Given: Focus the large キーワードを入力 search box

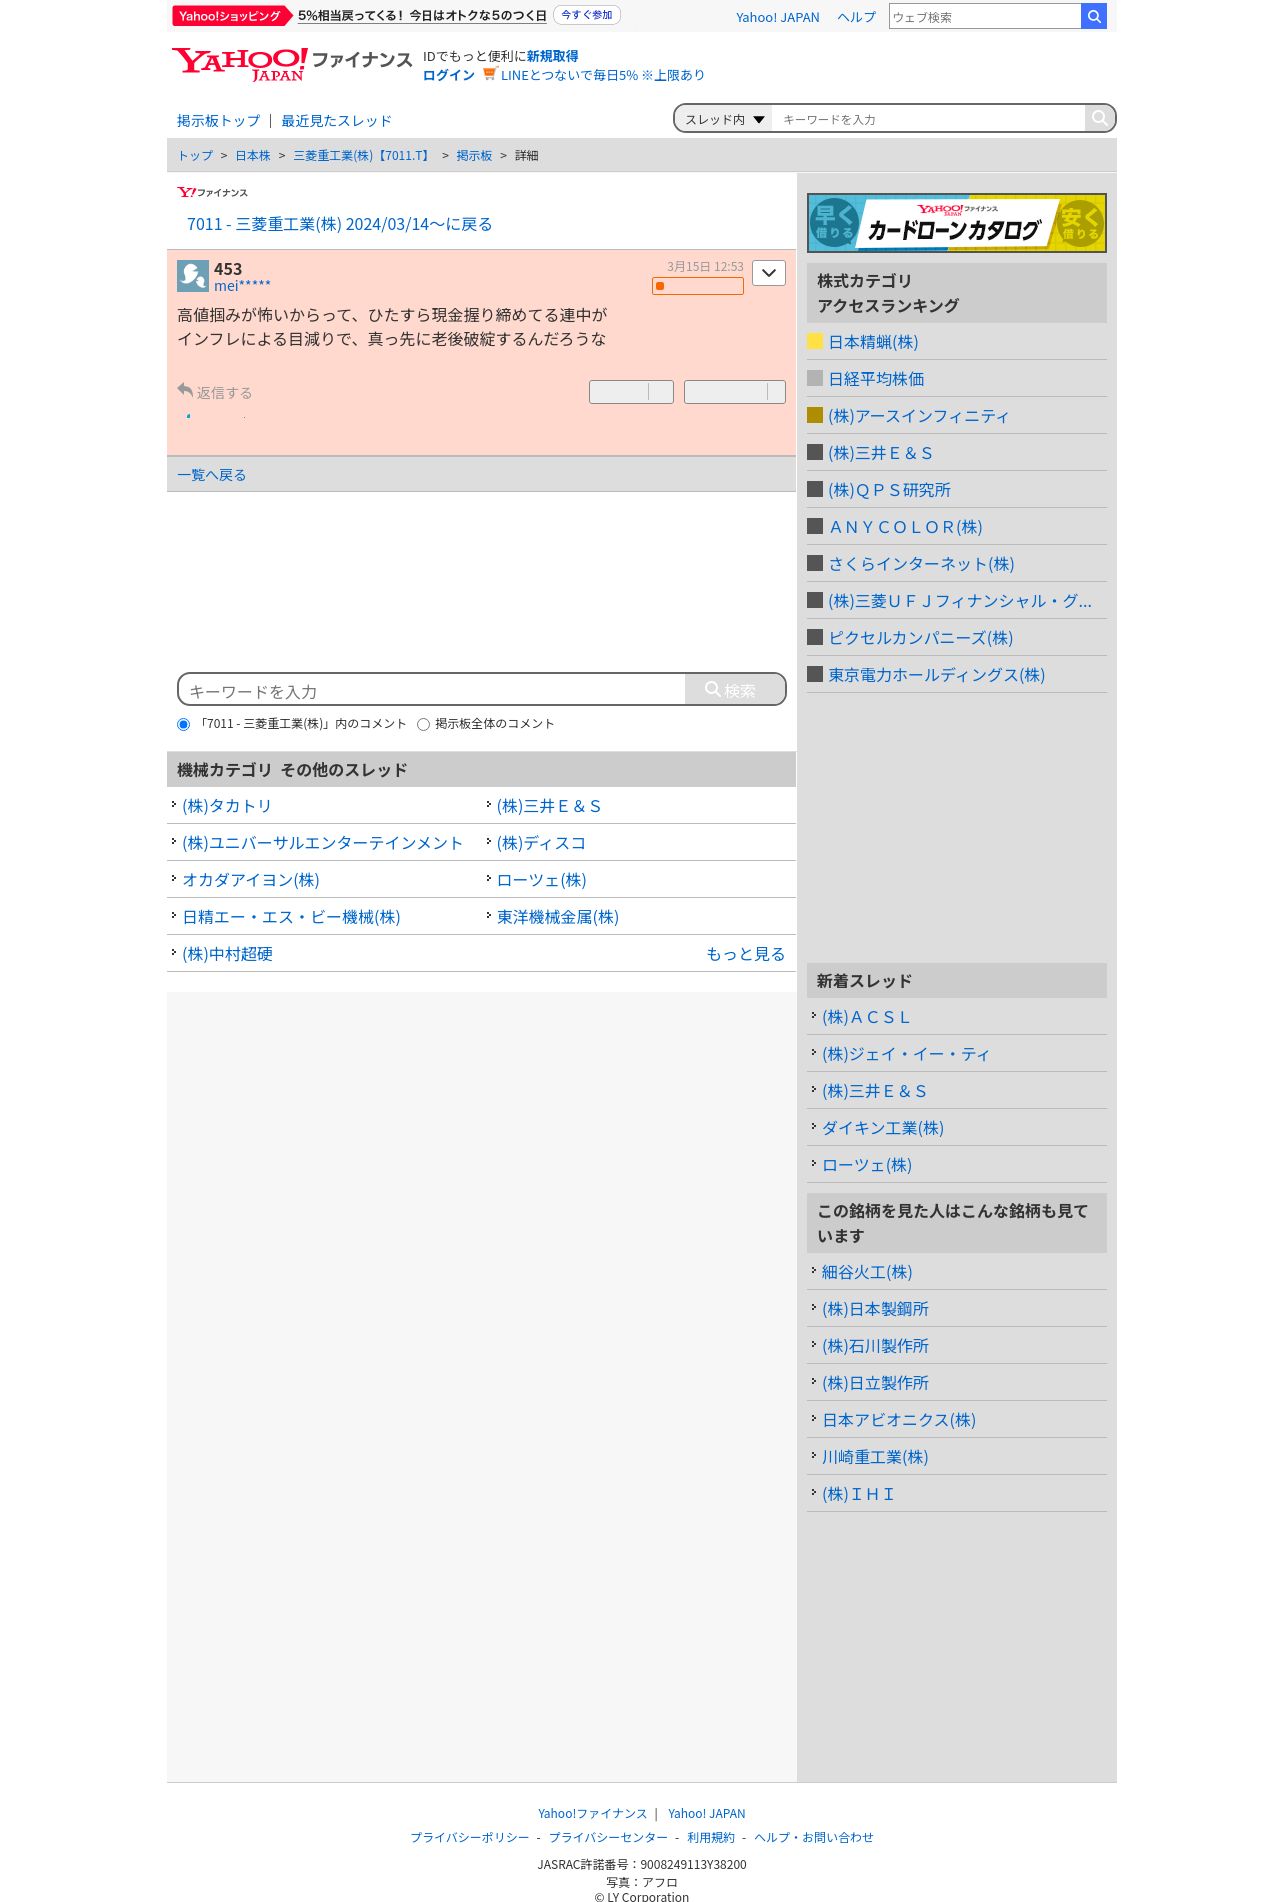Looking at the screenshot, I should coord(432,690).
